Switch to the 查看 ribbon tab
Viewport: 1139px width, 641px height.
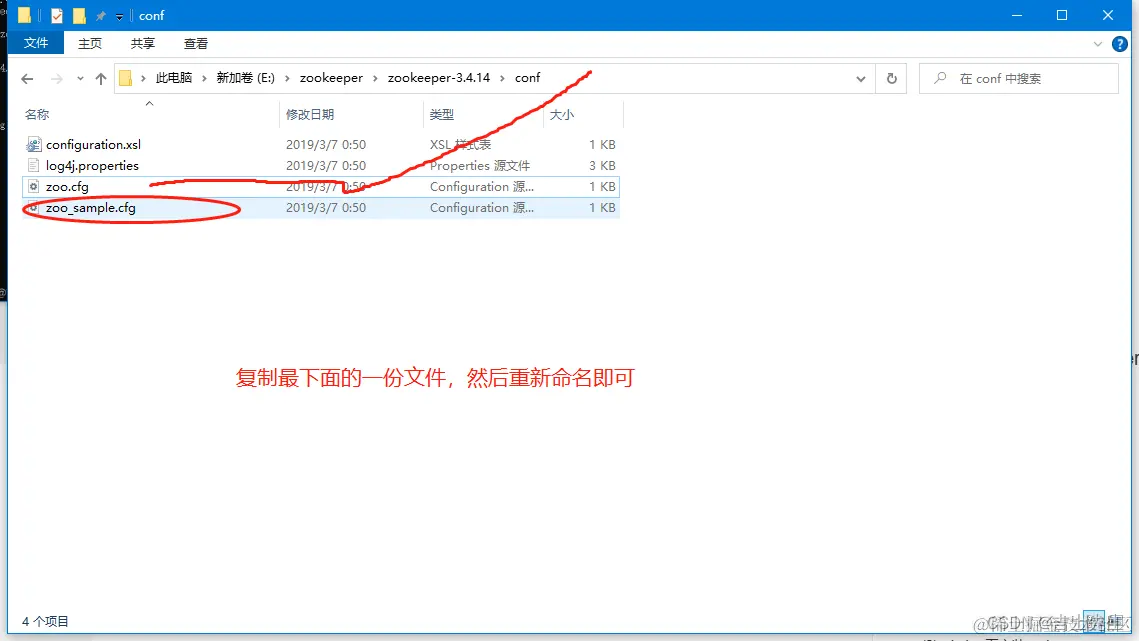pos(195,44)
